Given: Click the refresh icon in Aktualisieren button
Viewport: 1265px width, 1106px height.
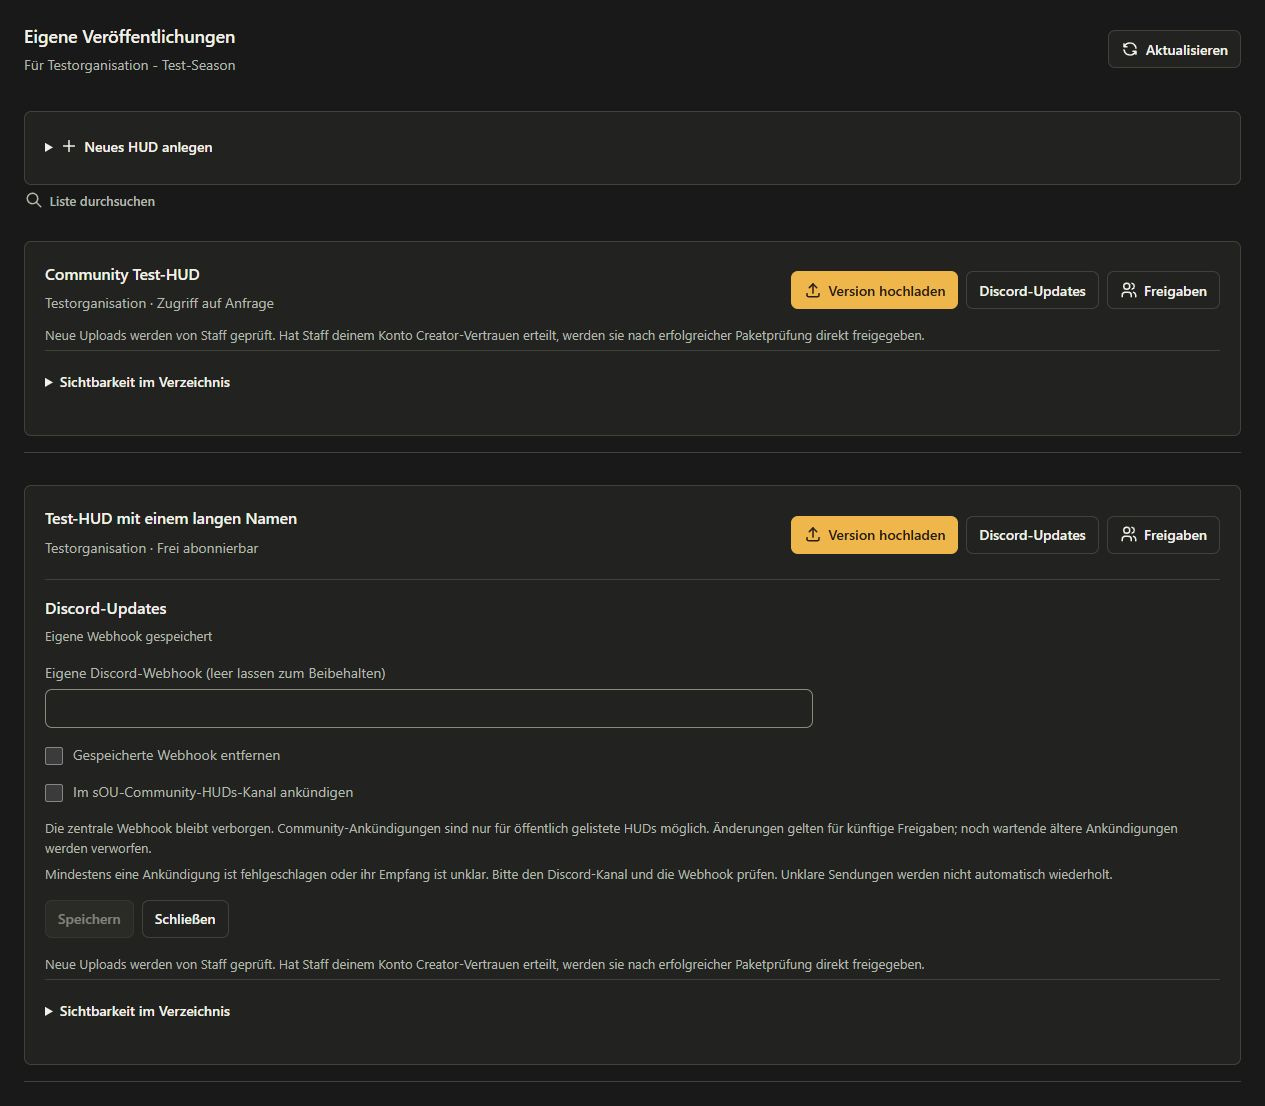Looking at the screenshot, I should pyautogui.click(x=1130, y=49).
